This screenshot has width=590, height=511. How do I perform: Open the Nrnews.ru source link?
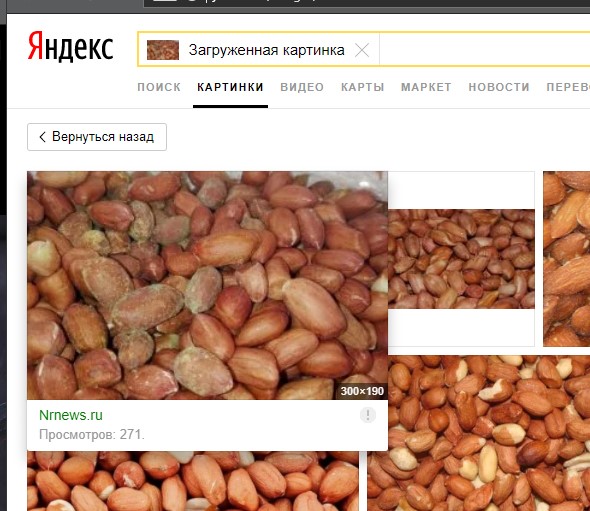click(71, 415)
